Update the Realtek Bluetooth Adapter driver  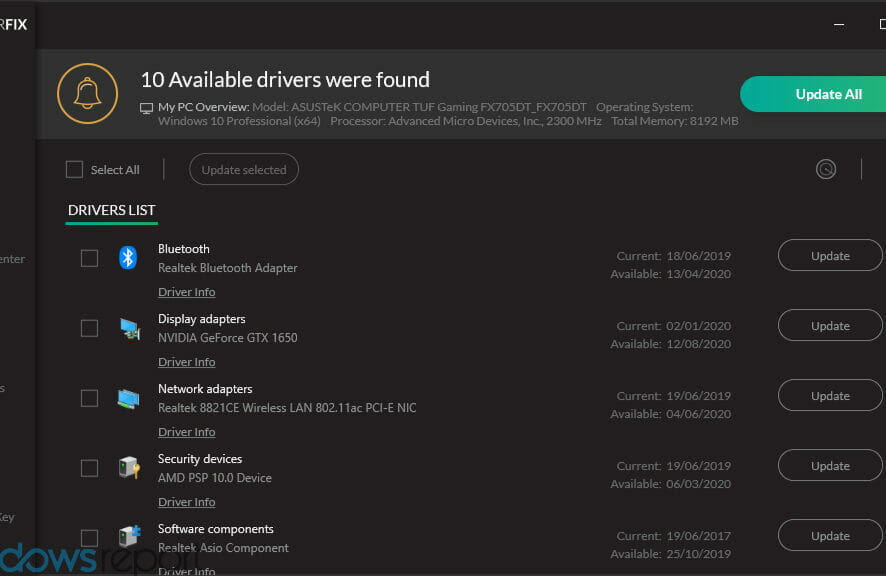(x=830, y=255)
